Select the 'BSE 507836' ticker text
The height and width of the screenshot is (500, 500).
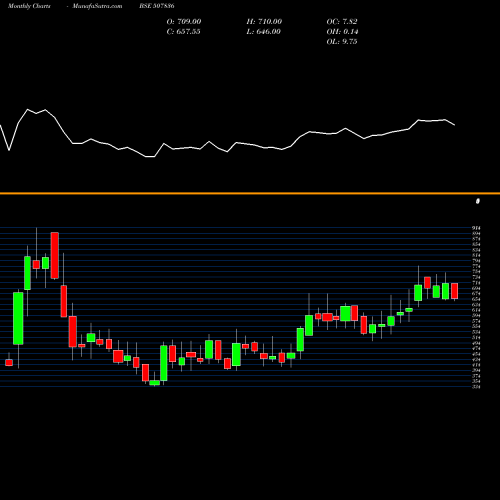click(157, 6)
